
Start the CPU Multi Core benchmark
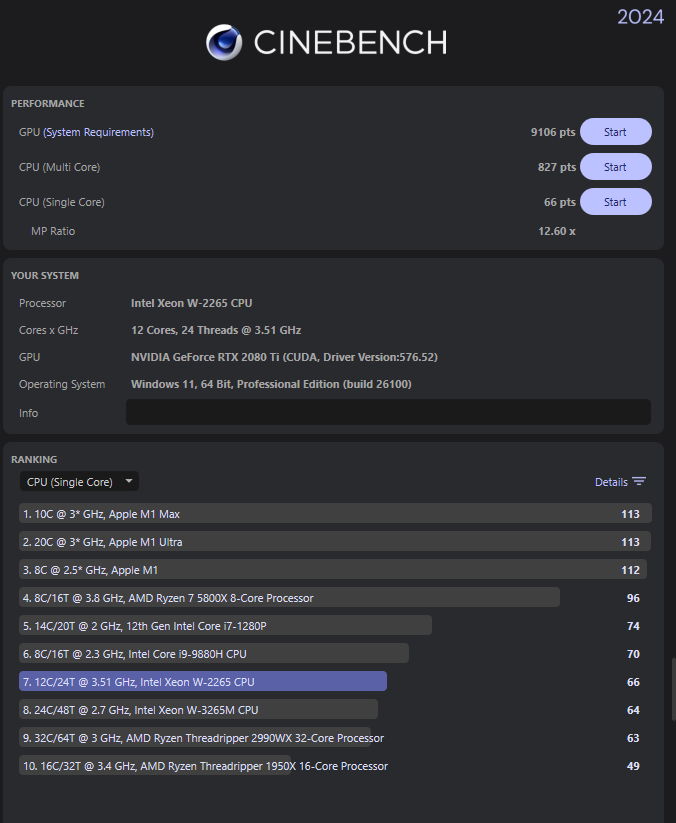[616, 167]
